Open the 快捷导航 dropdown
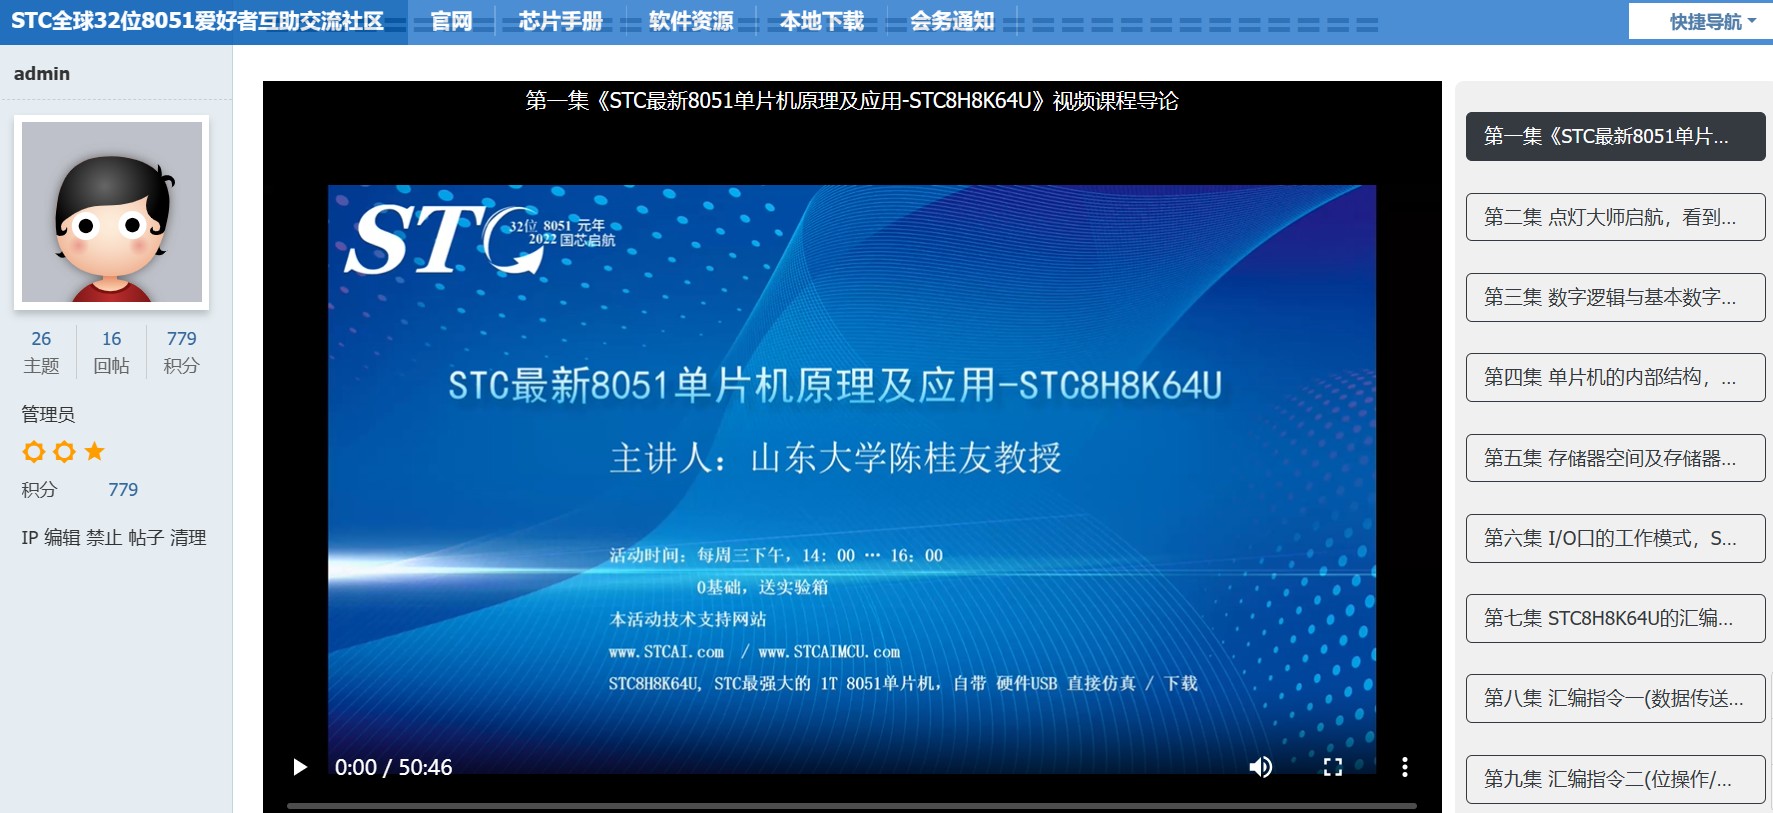 pos(1712,21)
